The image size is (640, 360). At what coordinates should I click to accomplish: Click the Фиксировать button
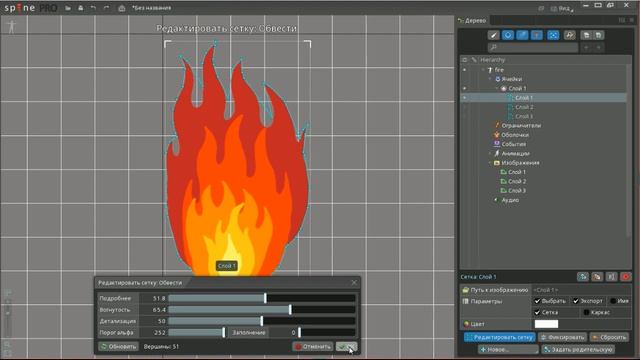click(x=563, y=337)
